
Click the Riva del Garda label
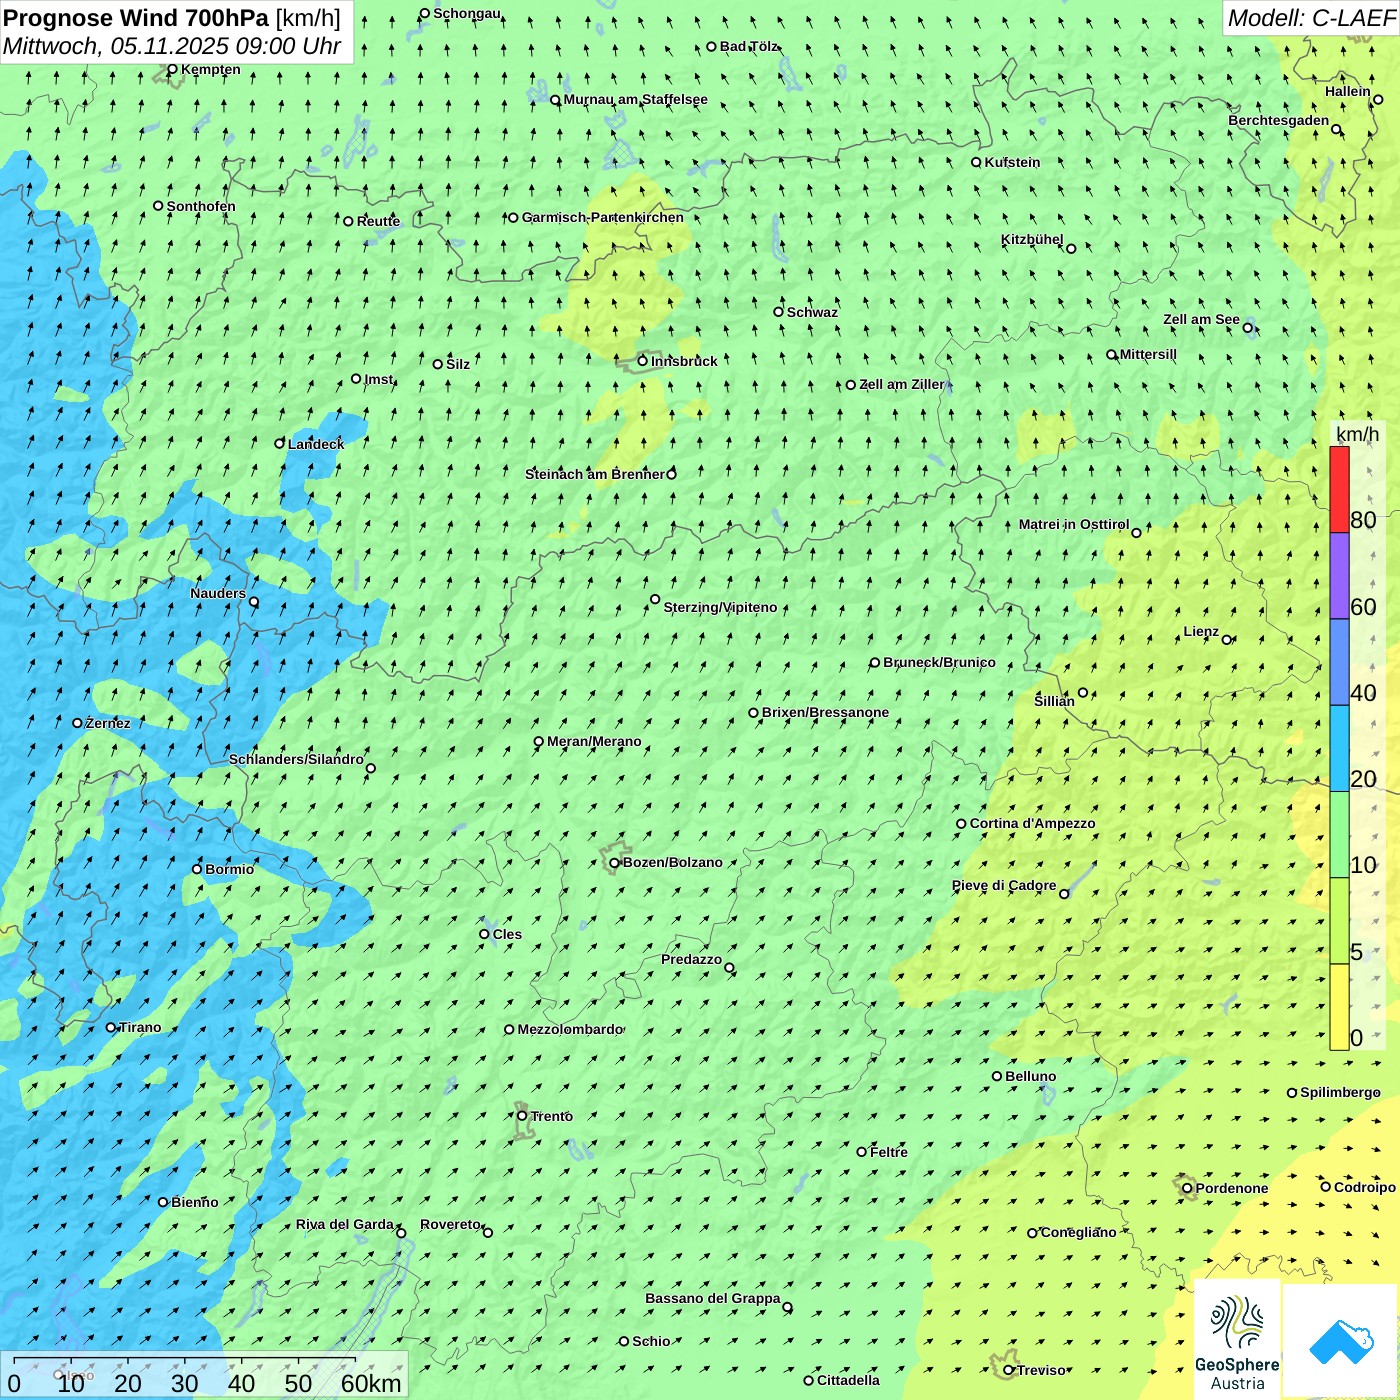(345, 1224)
